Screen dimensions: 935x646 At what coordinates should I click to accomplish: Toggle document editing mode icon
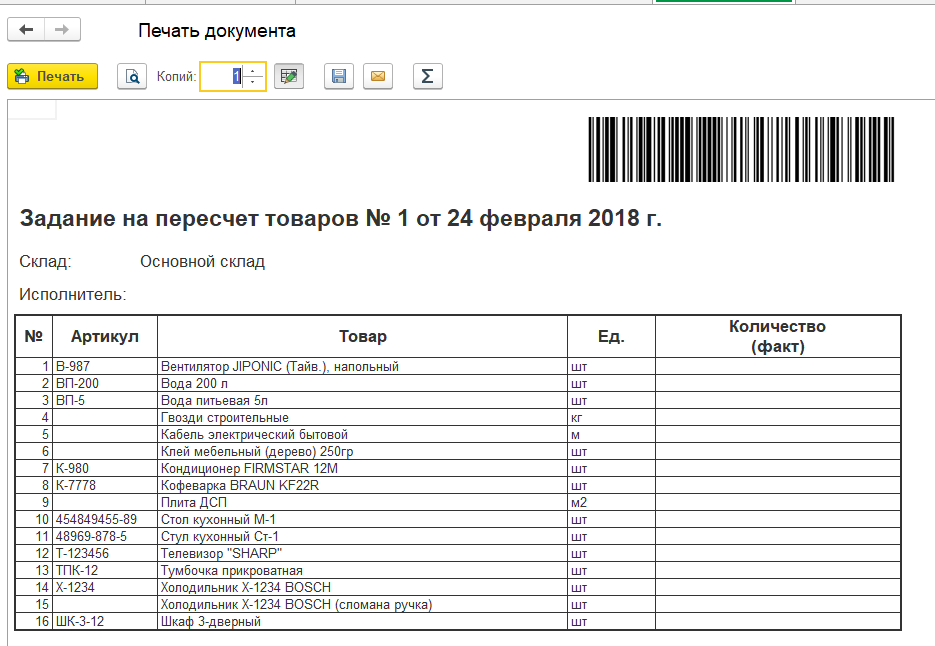(289, 76)
